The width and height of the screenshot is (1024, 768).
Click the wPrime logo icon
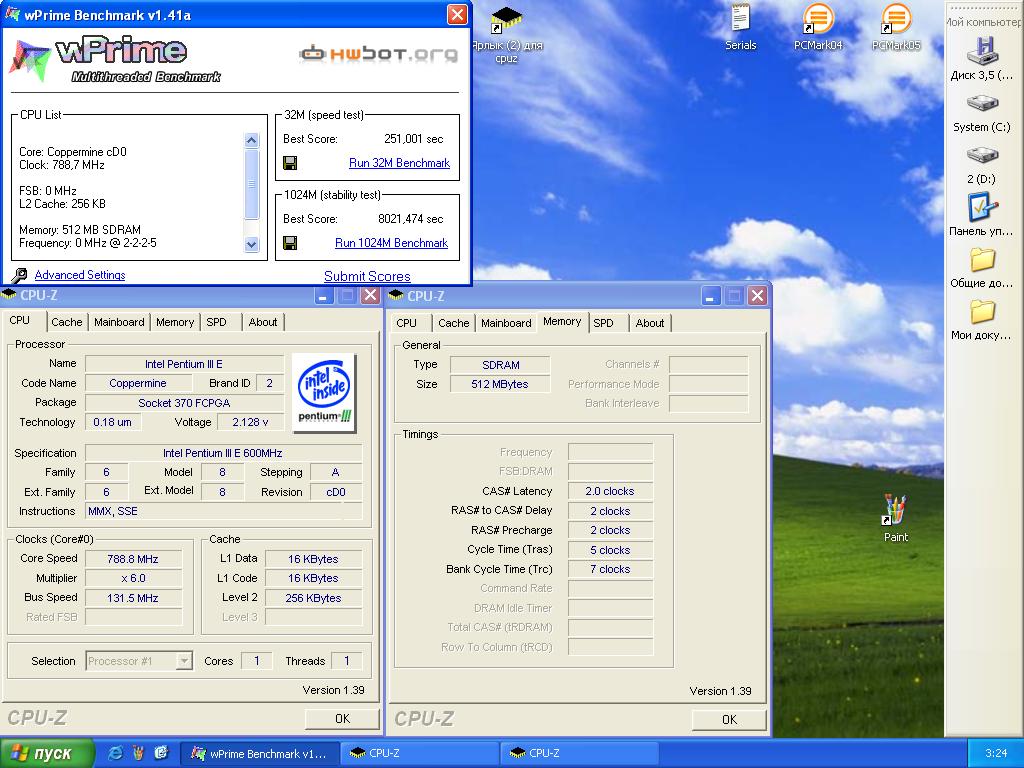30,60
